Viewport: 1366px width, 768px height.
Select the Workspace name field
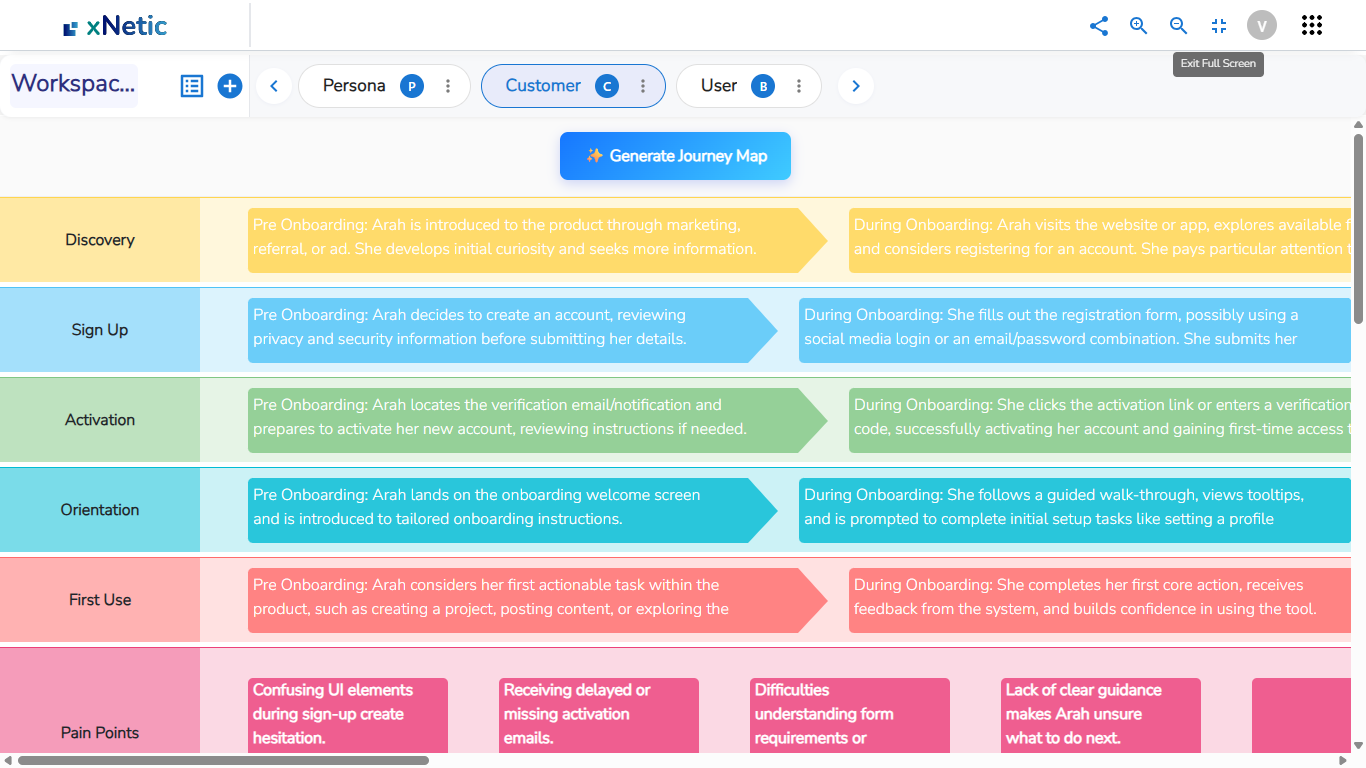tap(74, 85)
